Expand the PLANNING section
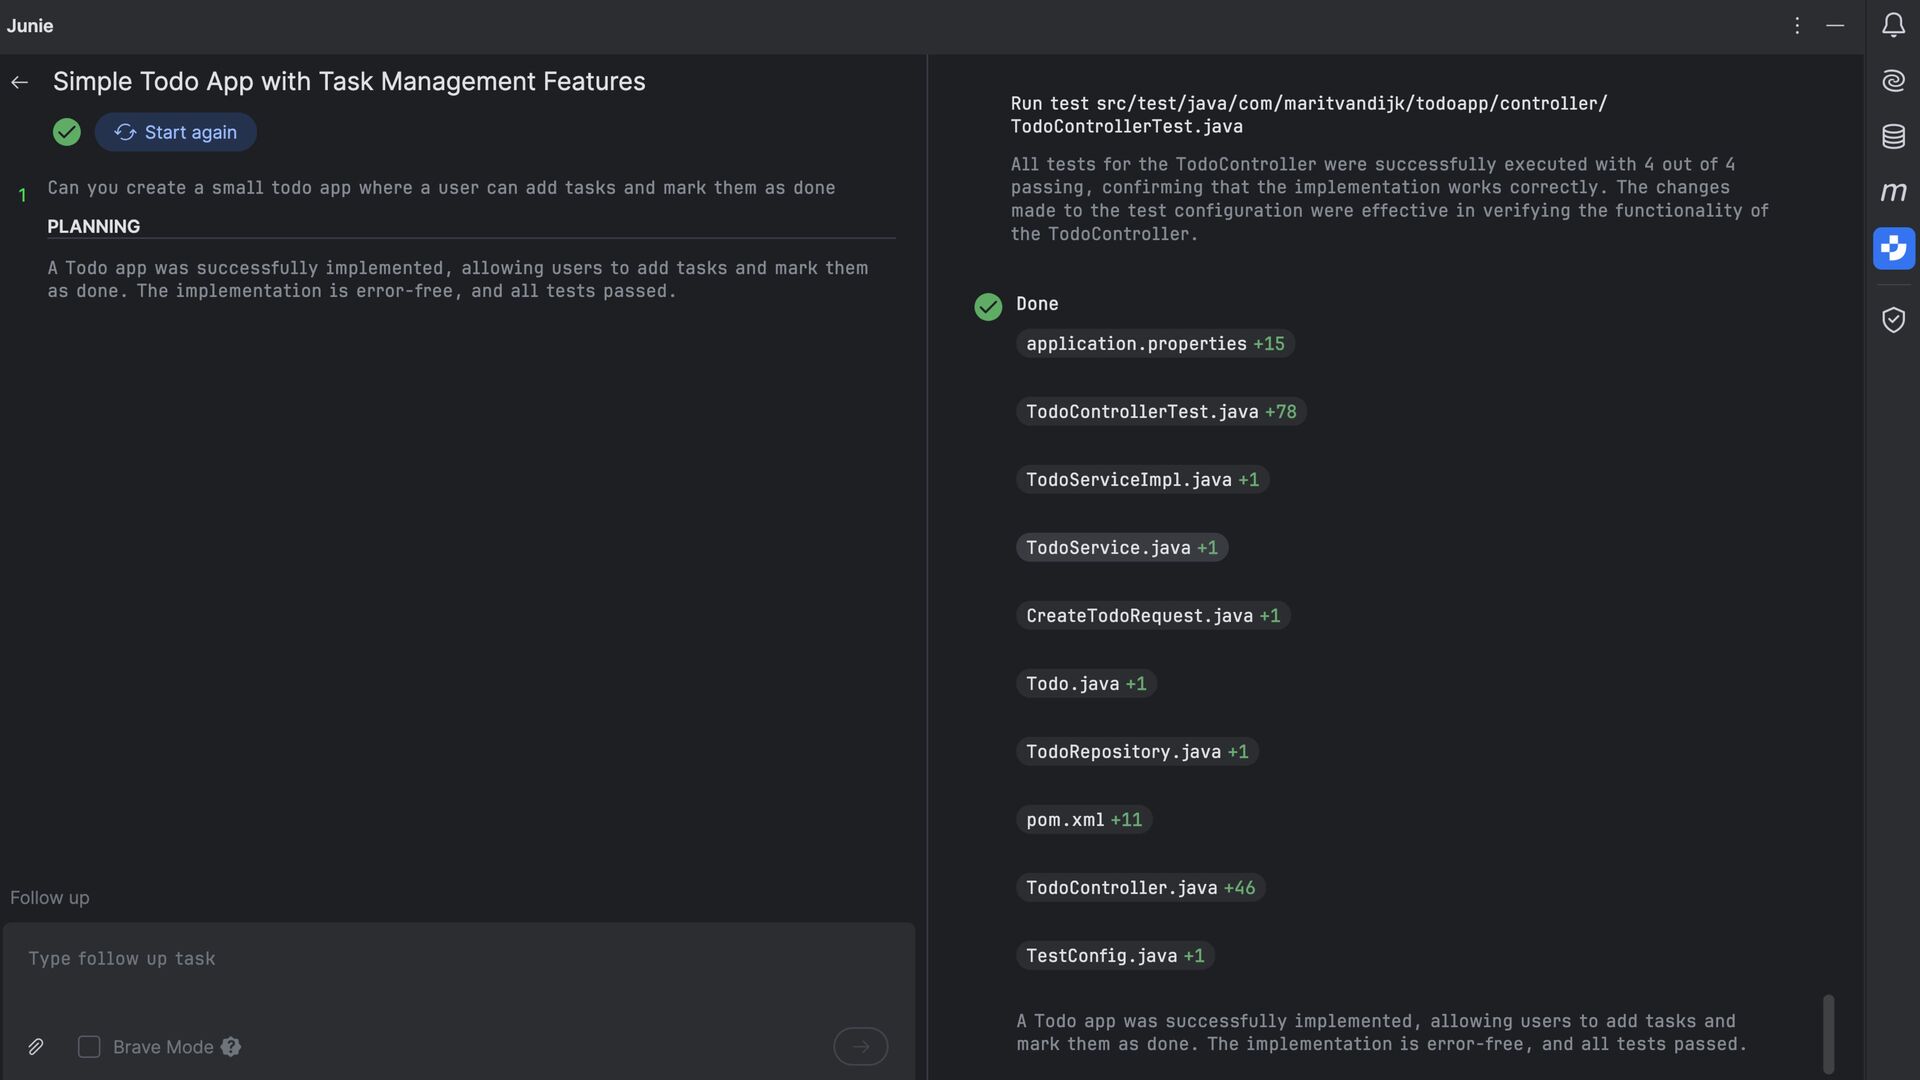The image size is (1920, 1080). click(94, 227)
